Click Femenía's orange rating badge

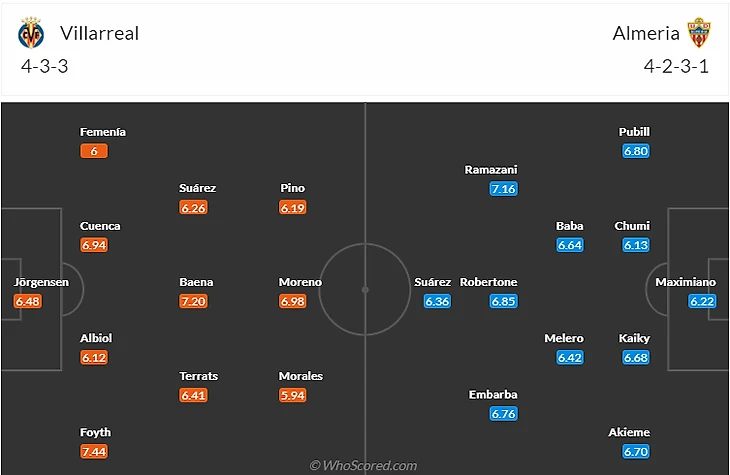click(x=93, y=151)
